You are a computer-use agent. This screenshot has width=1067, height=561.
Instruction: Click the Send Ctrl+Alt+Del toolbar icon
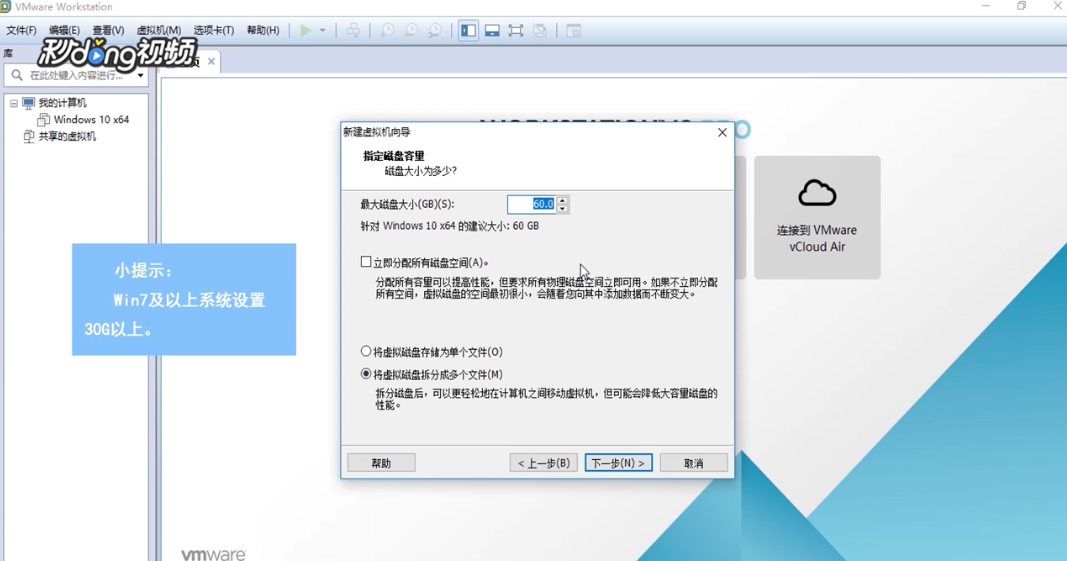point(353,31)
